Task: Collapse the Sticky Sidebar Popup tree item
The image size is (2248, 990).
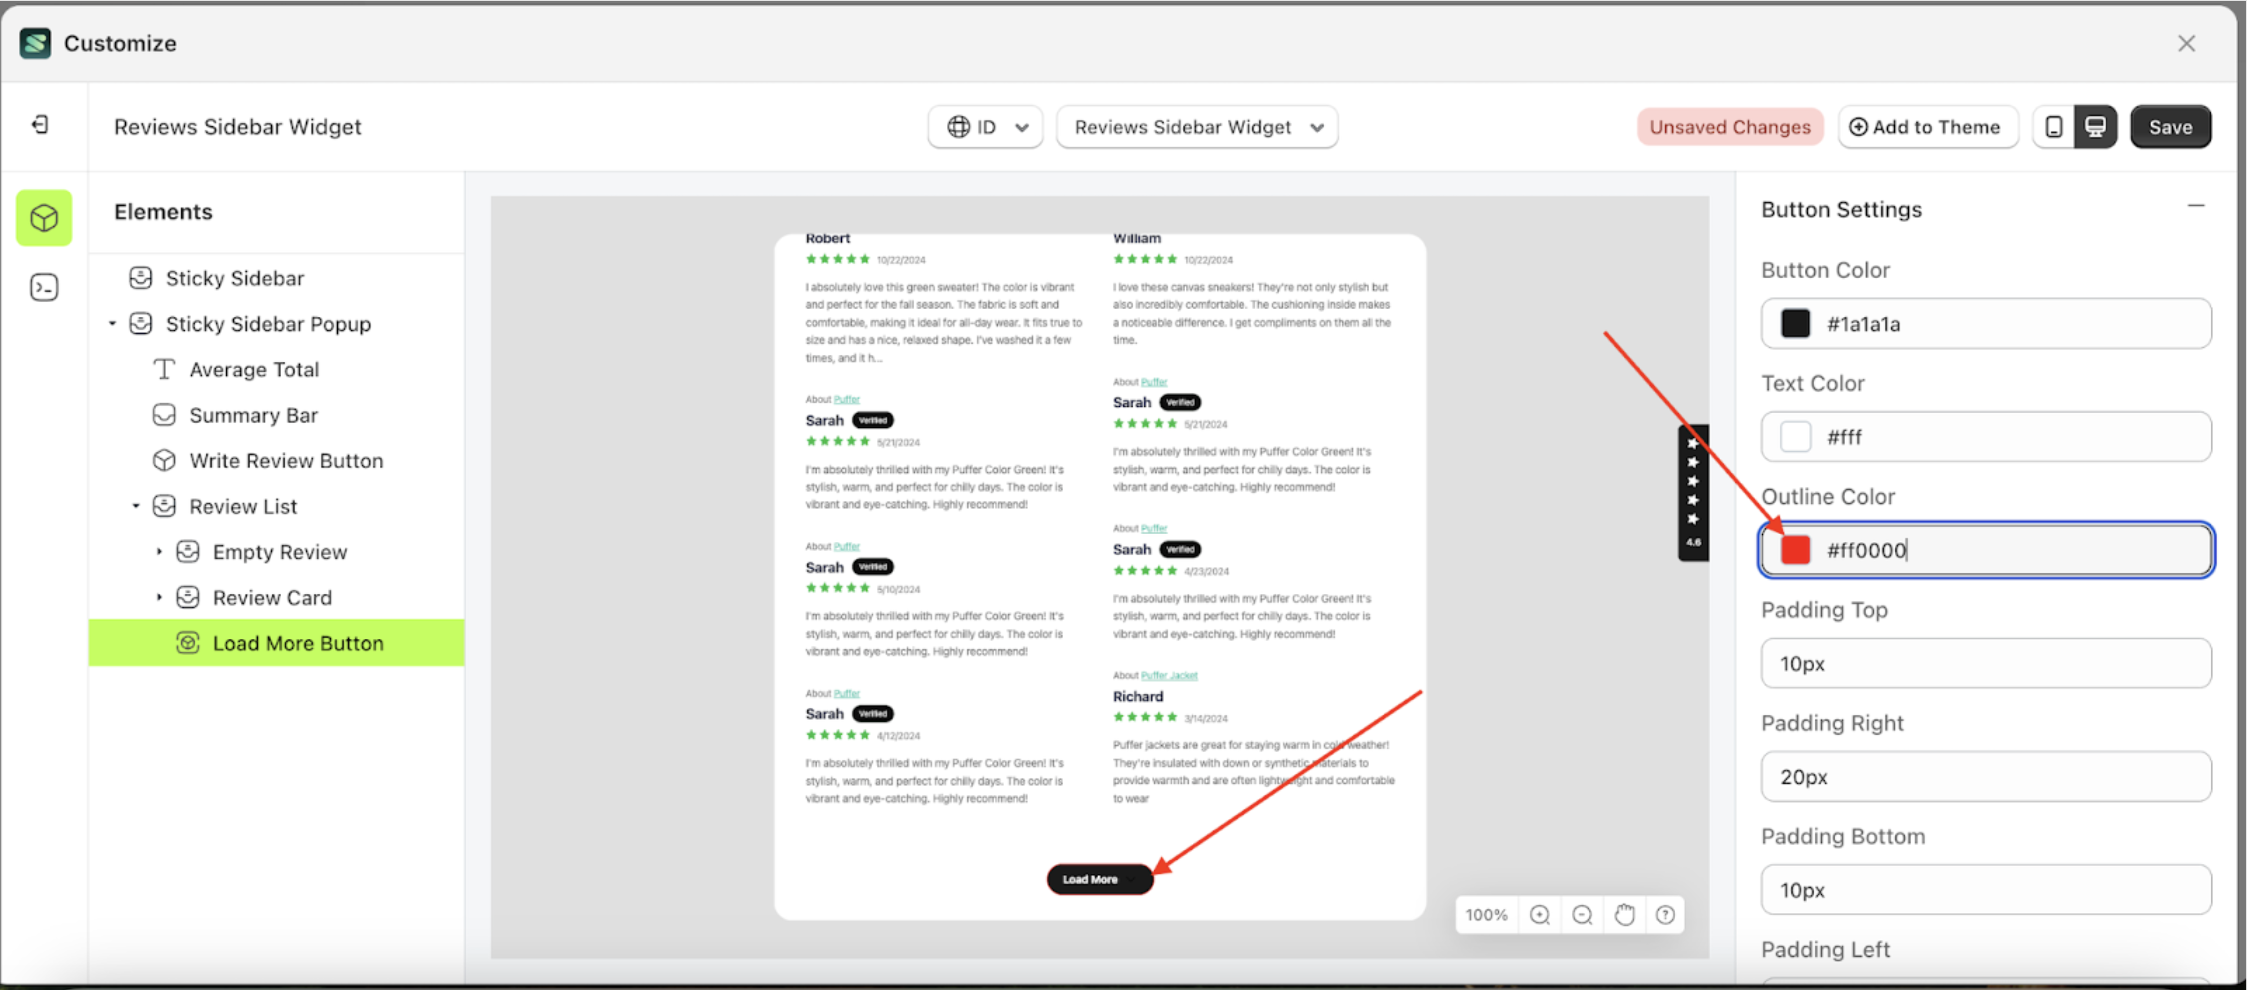Action: (x=112, y=323)
